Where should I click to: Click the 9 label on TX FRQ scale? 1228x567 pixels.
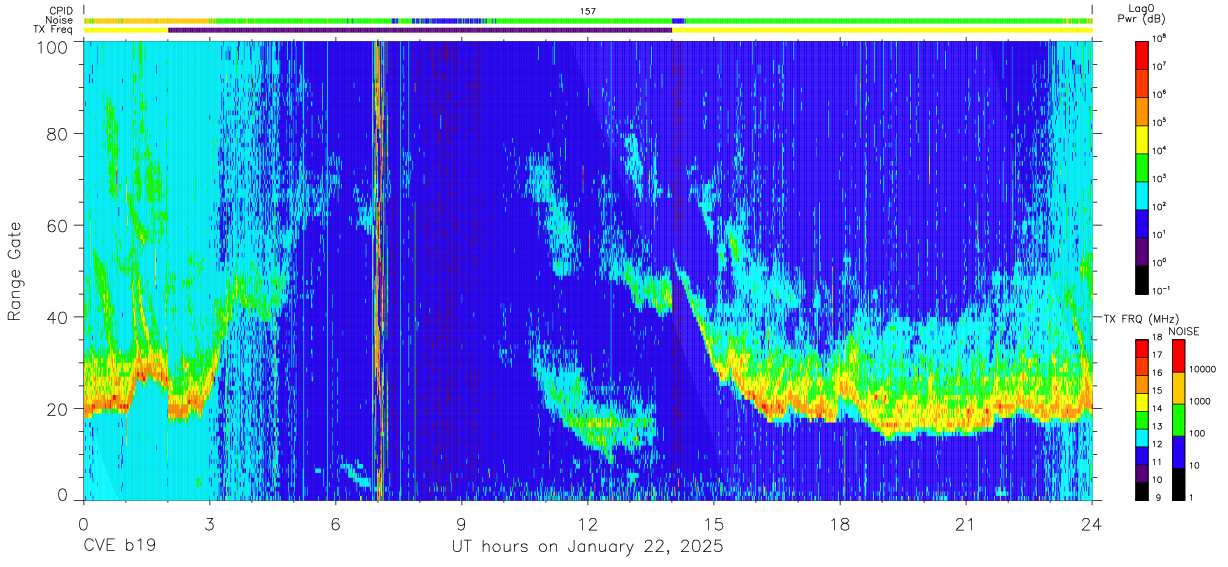coord(1156,497)
